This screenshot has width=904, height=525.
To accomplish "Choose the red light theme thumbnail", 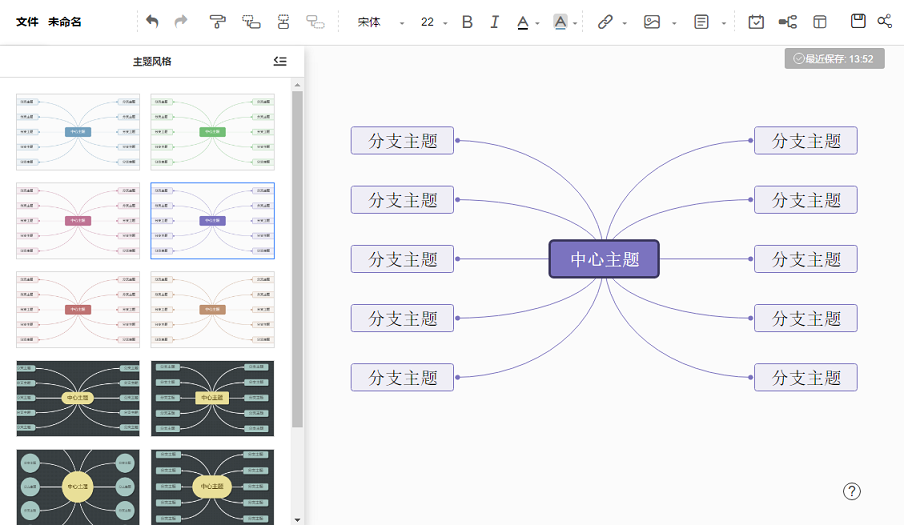I will tap(78, 309).
